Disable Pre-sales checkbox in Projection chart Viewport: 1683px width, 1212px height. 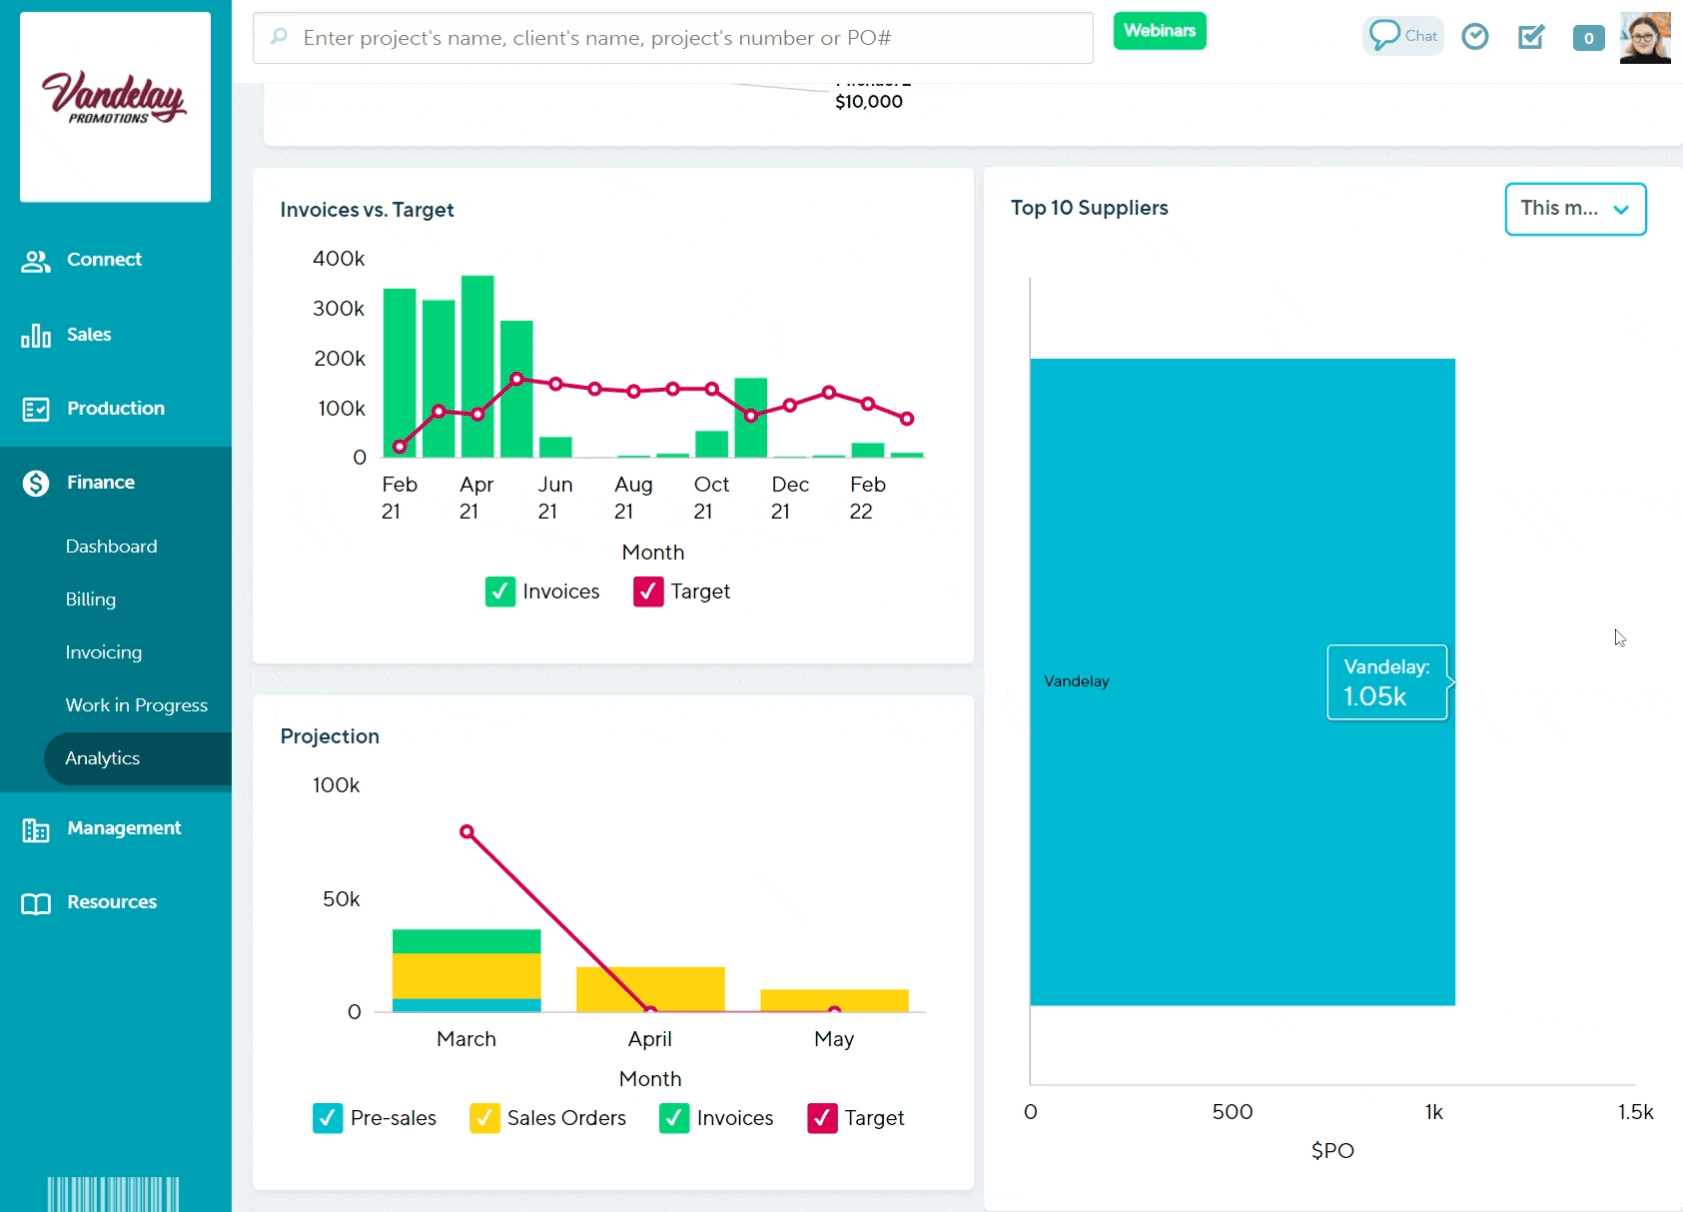pos(328,1118)
